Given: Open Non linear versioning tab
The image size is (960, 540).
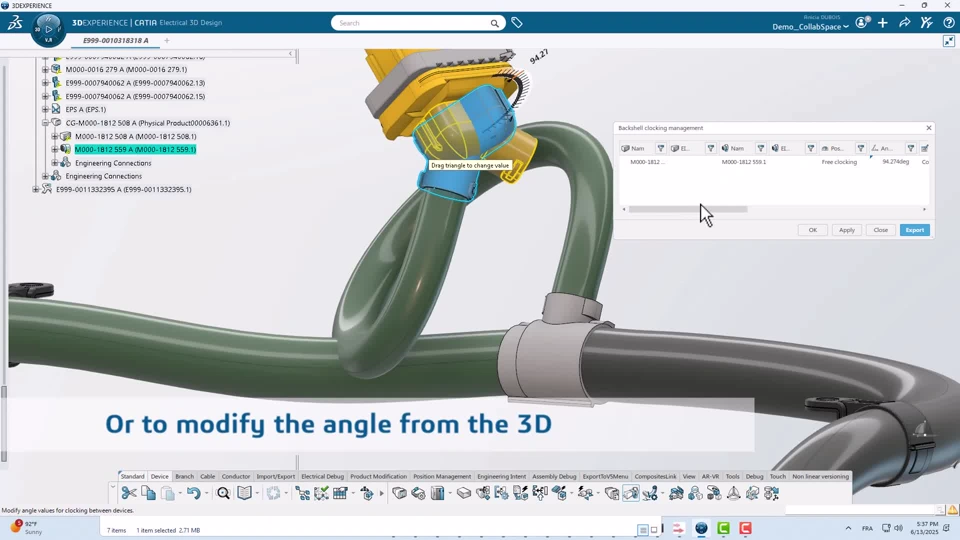Looking at the screenshot, I should (820, 476).
